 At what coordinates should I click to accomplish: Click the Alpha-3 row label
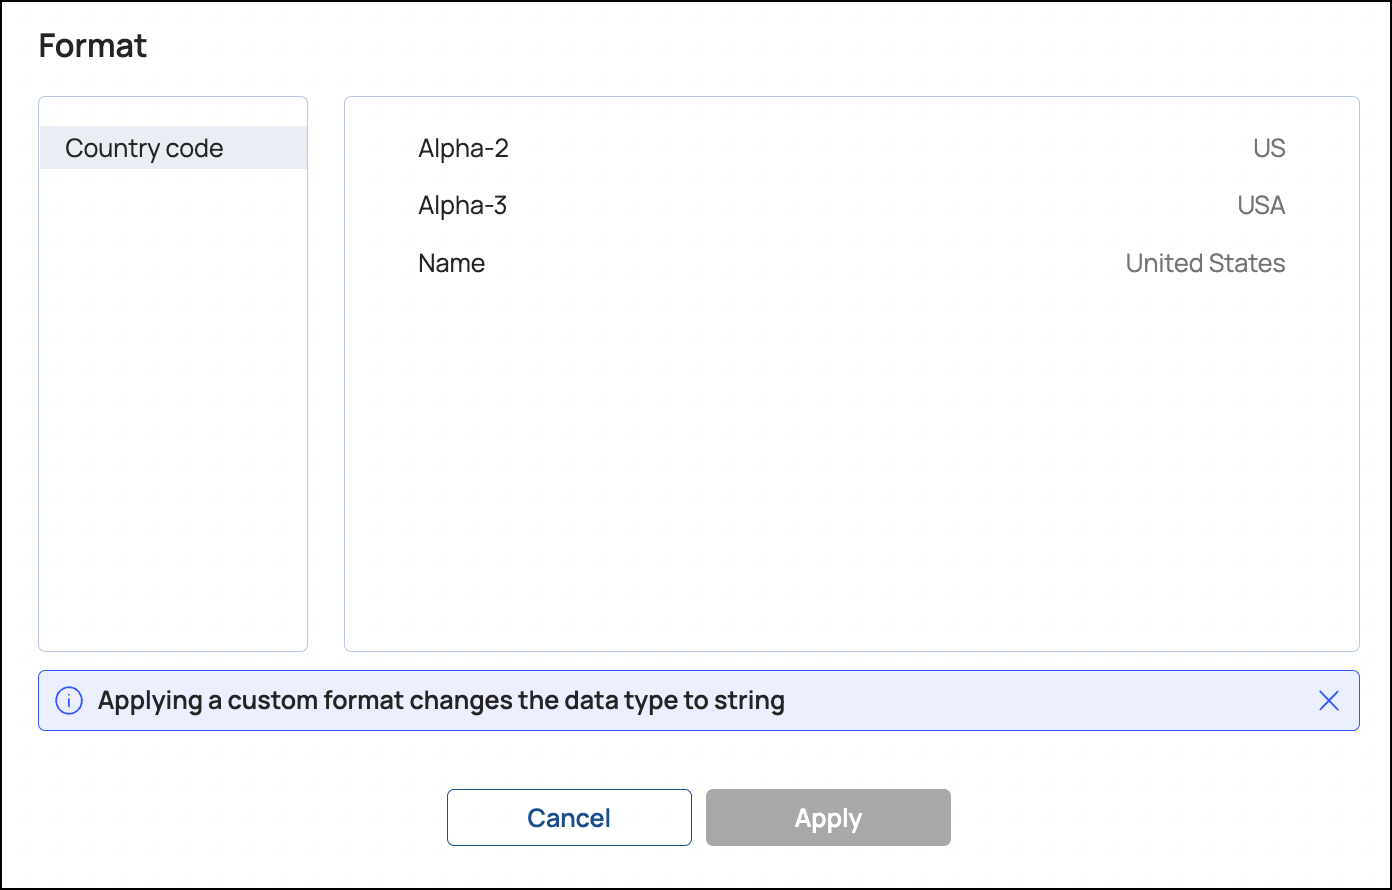tap(463, 205)
